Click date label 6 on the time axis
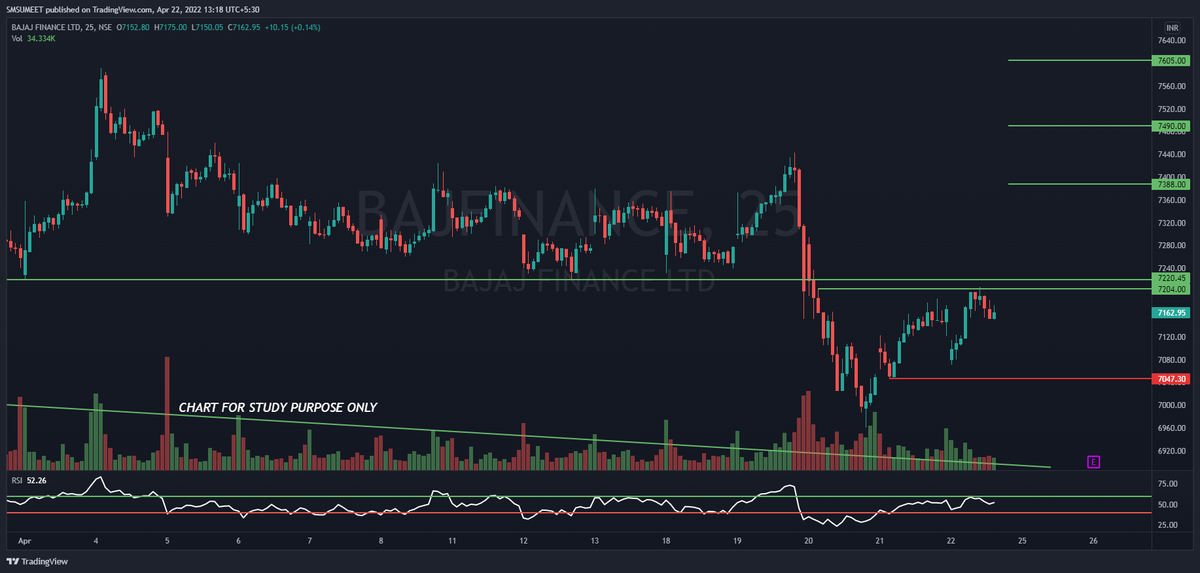 239,540
